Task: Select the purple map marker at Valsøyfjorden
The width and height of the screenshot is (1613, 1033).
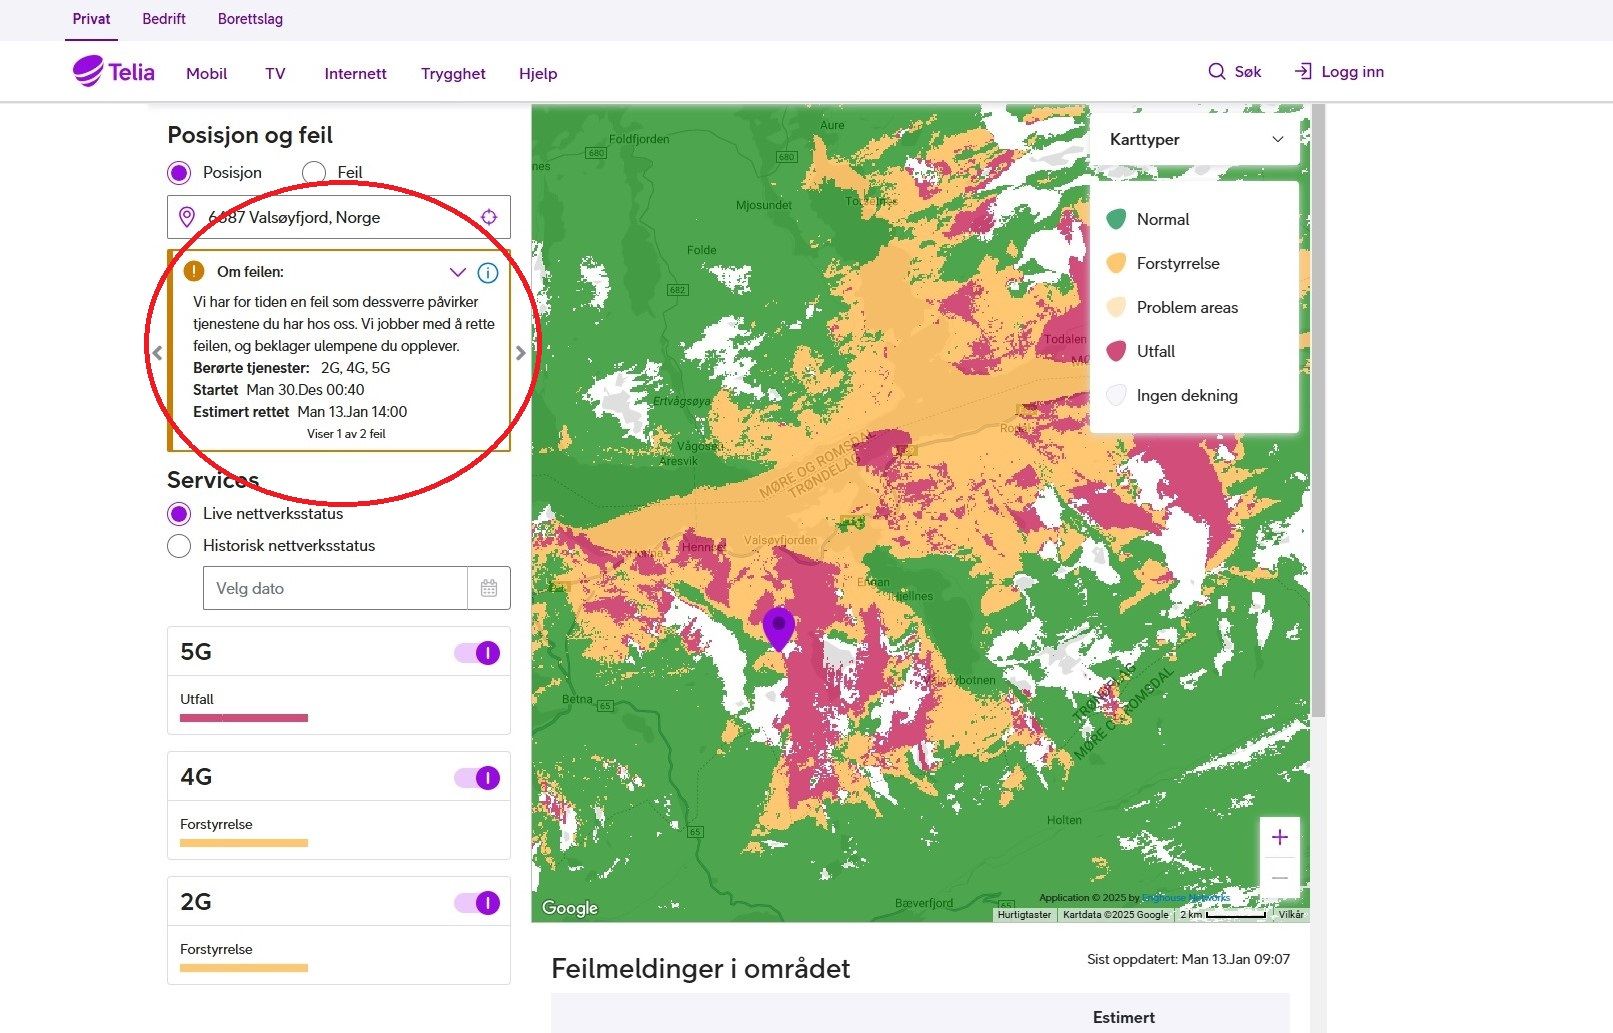Action: pos(778,625)
